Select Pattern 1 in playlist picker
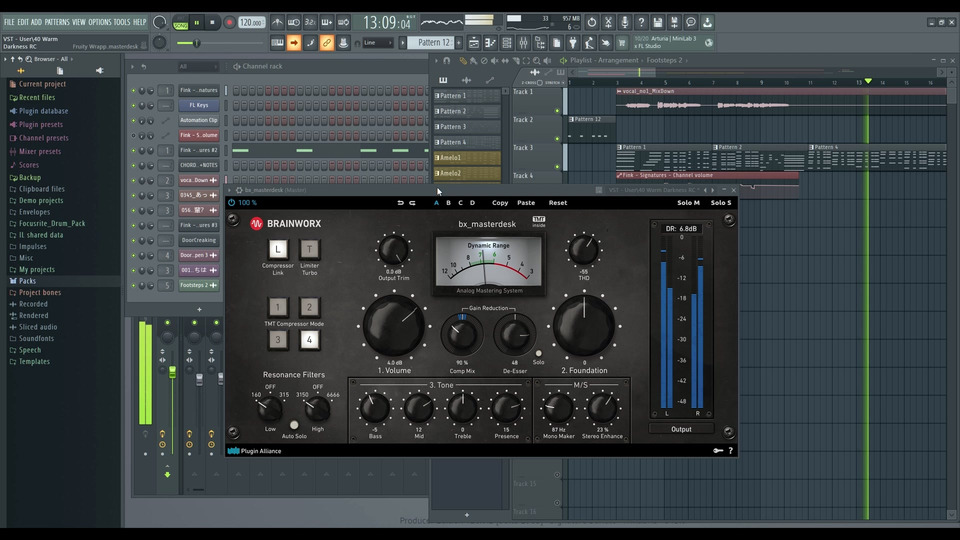Screen dimensions: 960x540 pyautogui.click(x=467, y=96)
